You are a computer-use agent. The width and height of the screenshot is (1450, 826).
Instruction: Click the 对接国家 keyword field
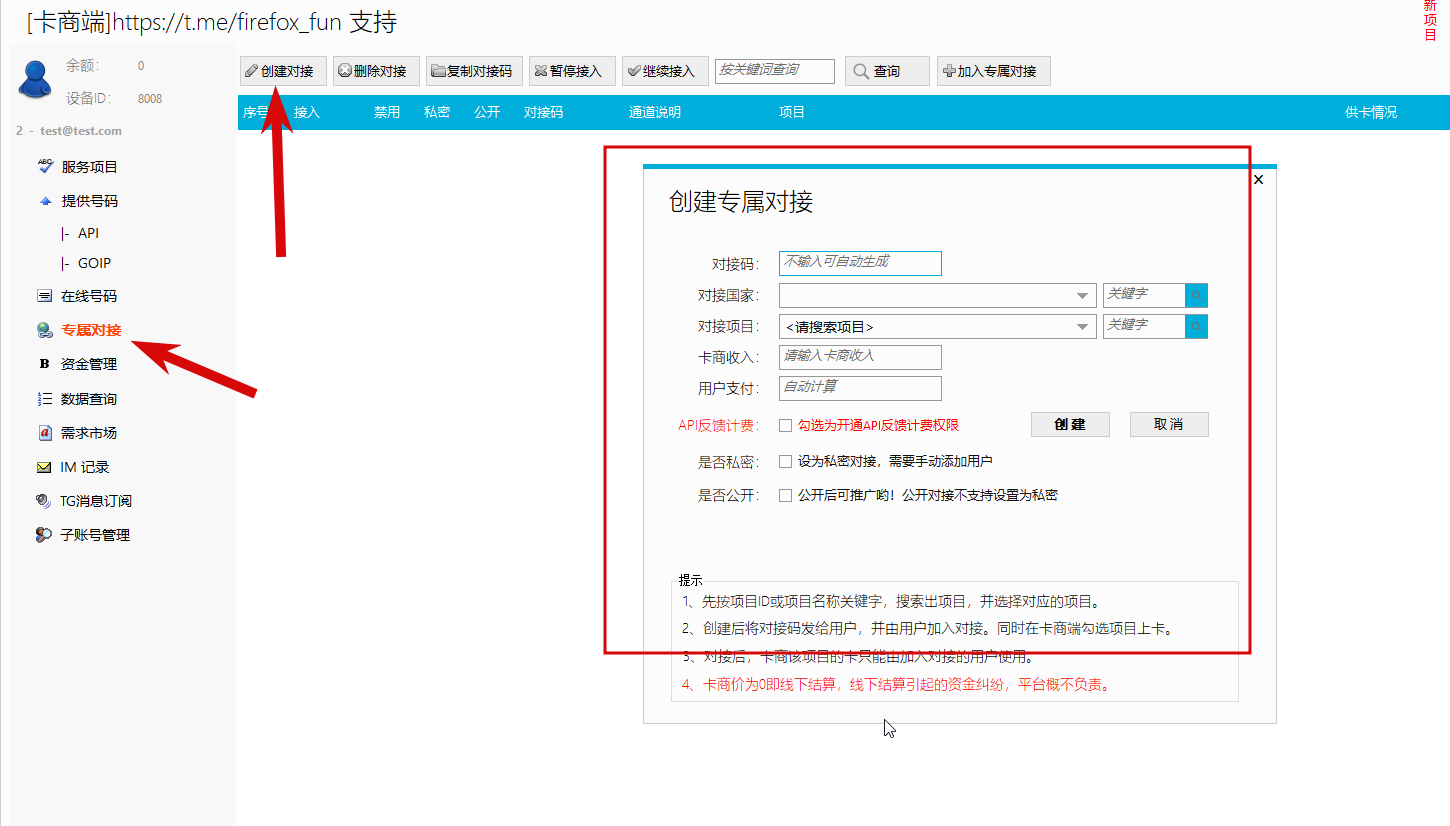click(x=1144, y=295)
